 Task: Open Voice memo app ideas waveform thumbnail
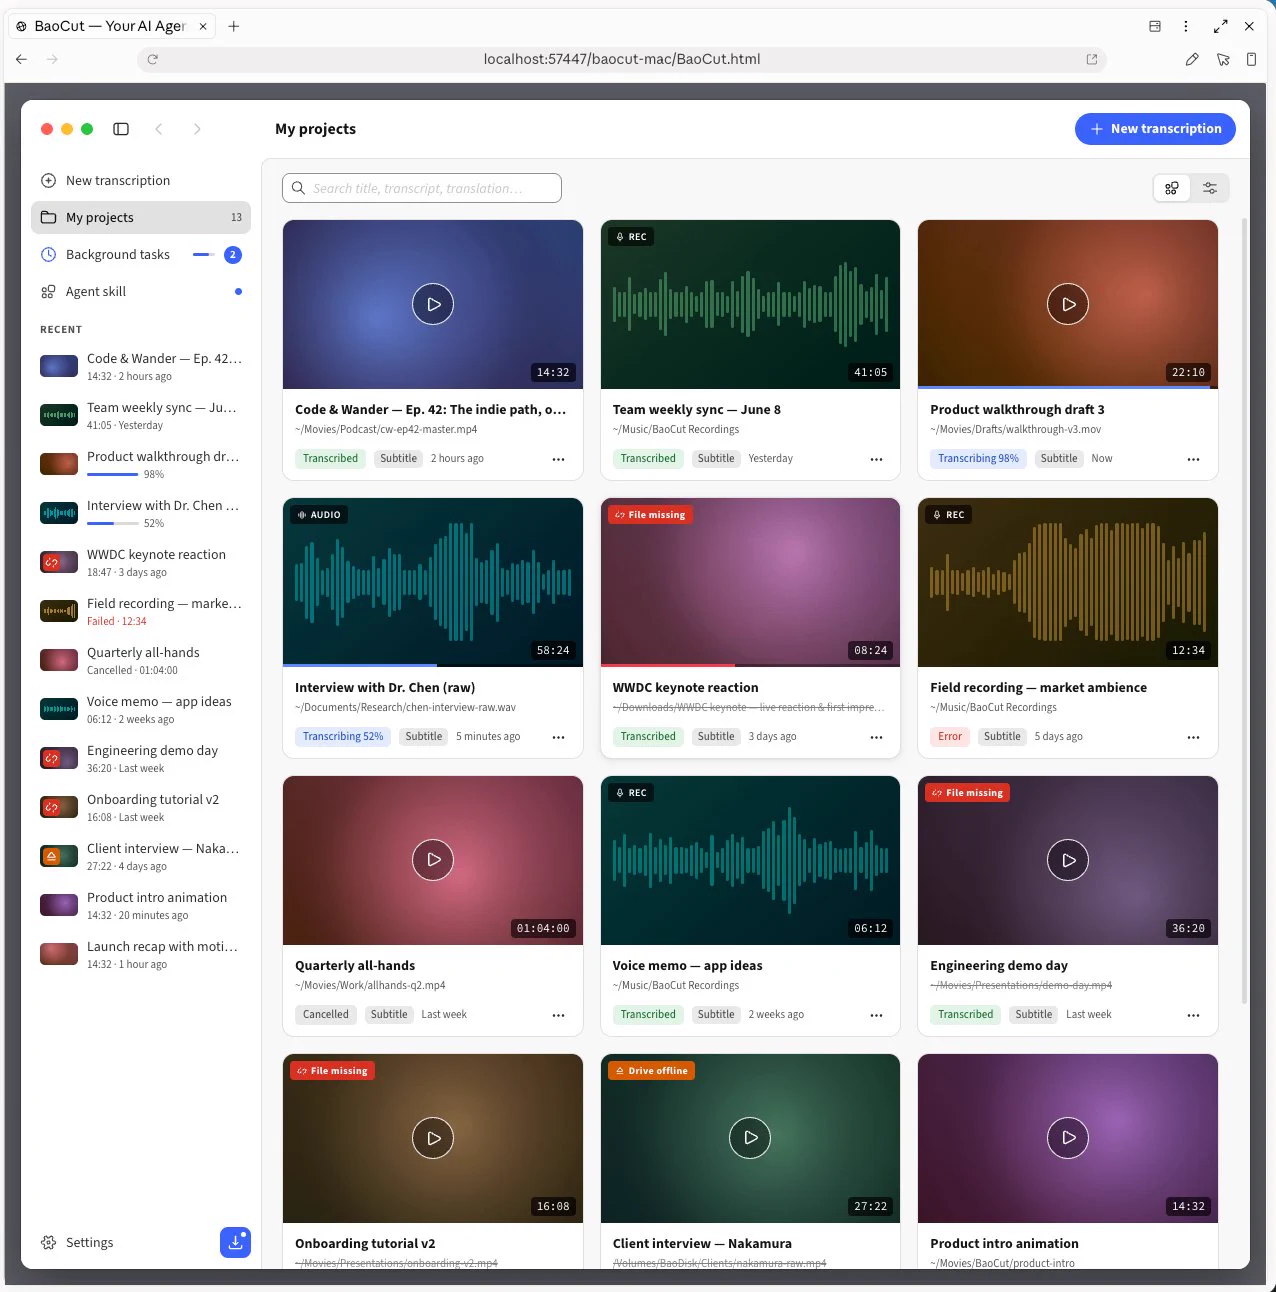(750, 860)
